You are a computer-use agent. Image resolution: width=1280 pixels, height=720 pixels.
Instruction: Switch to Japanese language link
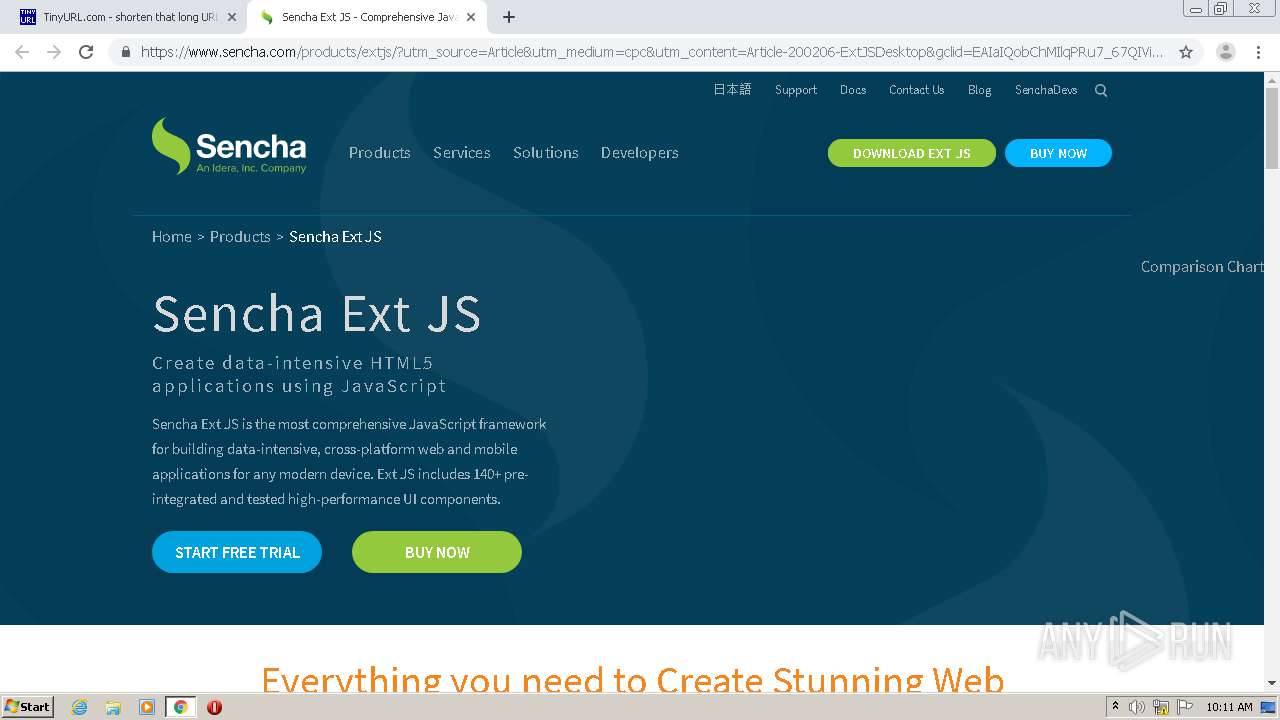pyautogui.click(x=732, y=90)
